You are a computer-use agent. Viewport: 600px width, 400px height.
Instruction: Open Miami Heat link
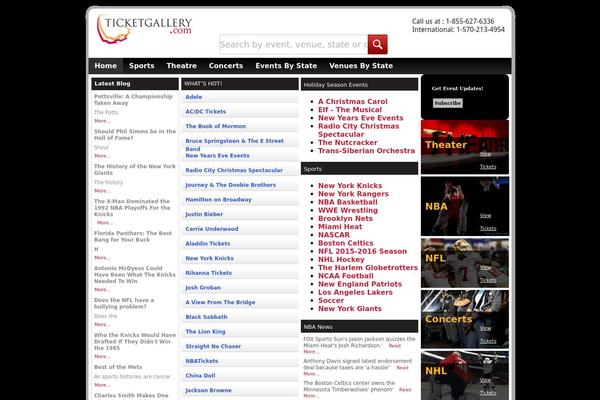(x=340, y=227)
